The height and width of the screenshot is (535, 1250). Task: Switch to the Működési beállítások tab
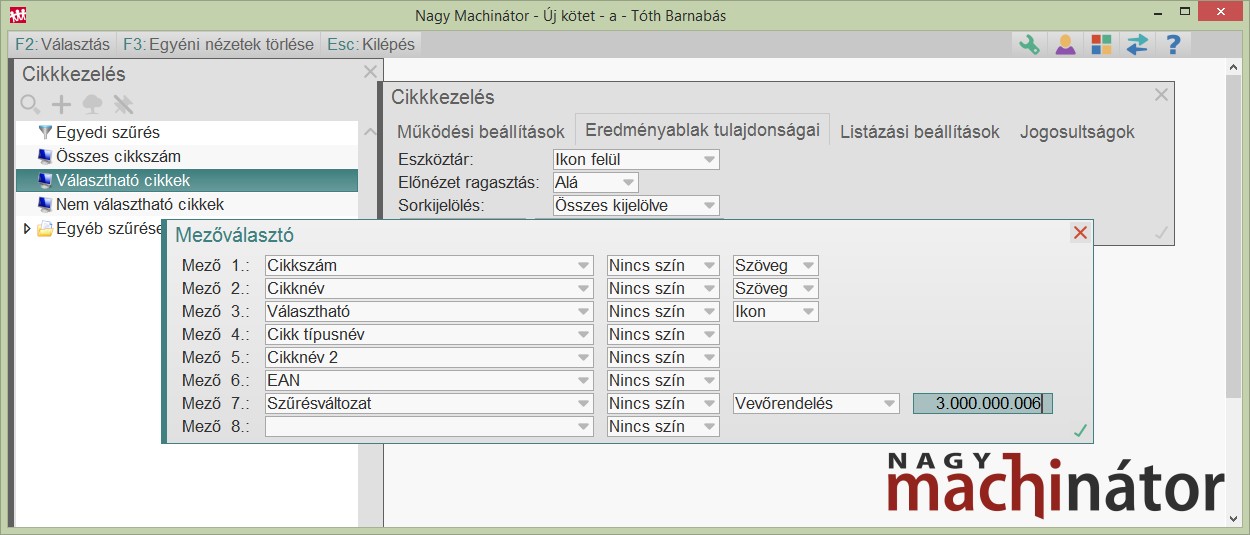pos(481,132)
